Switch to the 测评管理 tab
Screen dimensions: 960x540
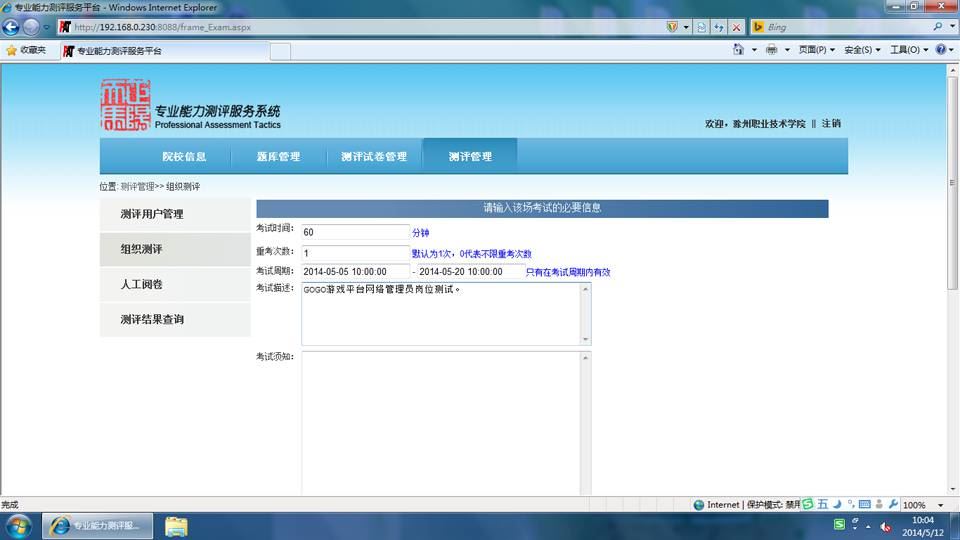(x=470, y=157)
